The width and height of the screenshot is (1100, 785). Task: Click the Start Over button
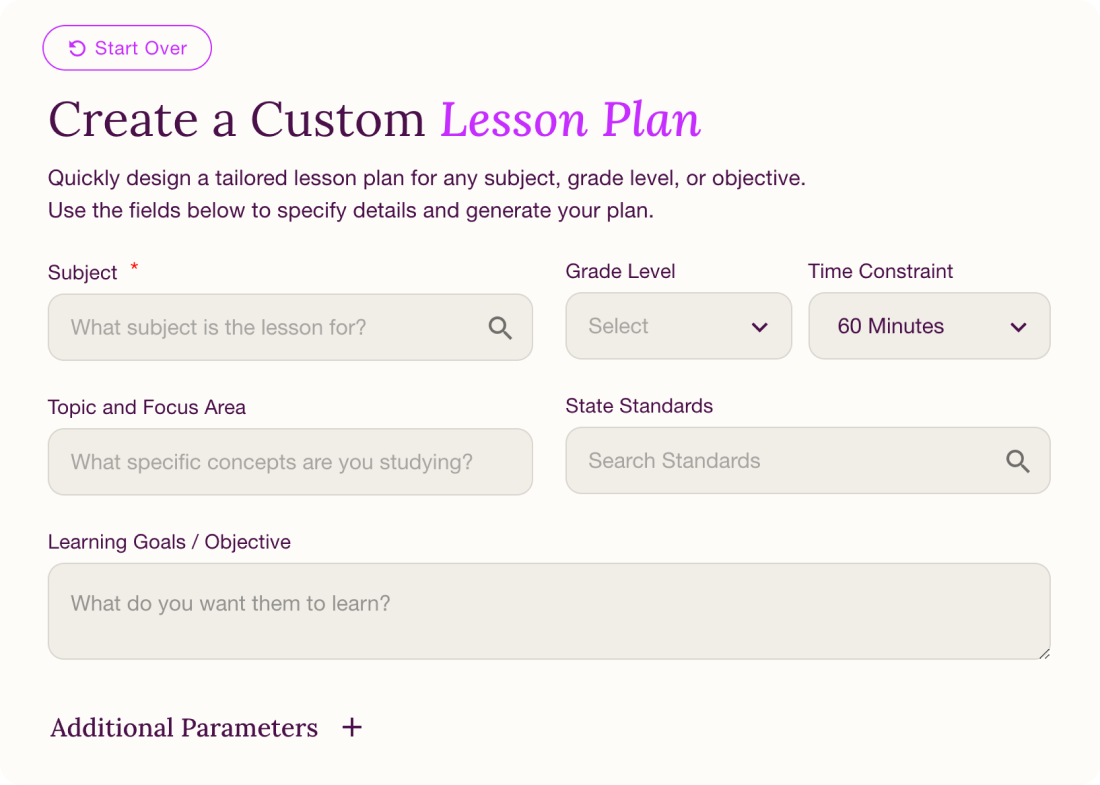[127, 47]
